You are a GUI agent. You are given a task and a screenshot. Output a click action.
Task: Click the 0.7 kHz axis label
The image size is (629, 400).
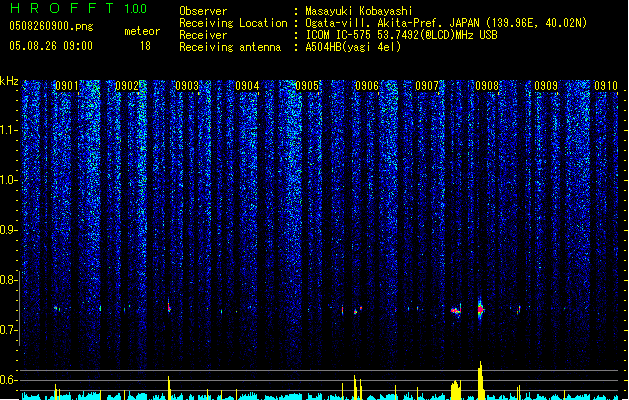tap(8, 330)
